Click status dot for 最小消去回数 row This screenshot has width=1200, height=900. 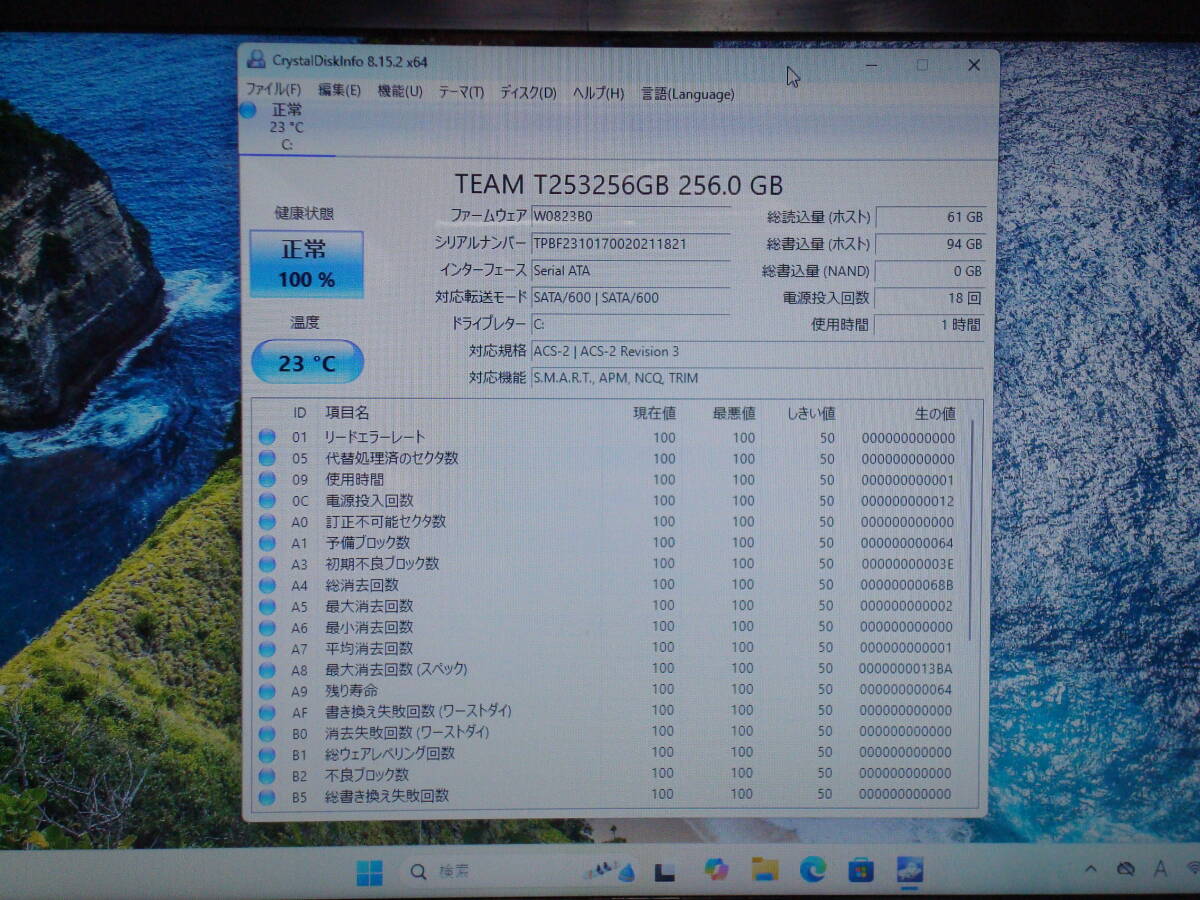267,628
